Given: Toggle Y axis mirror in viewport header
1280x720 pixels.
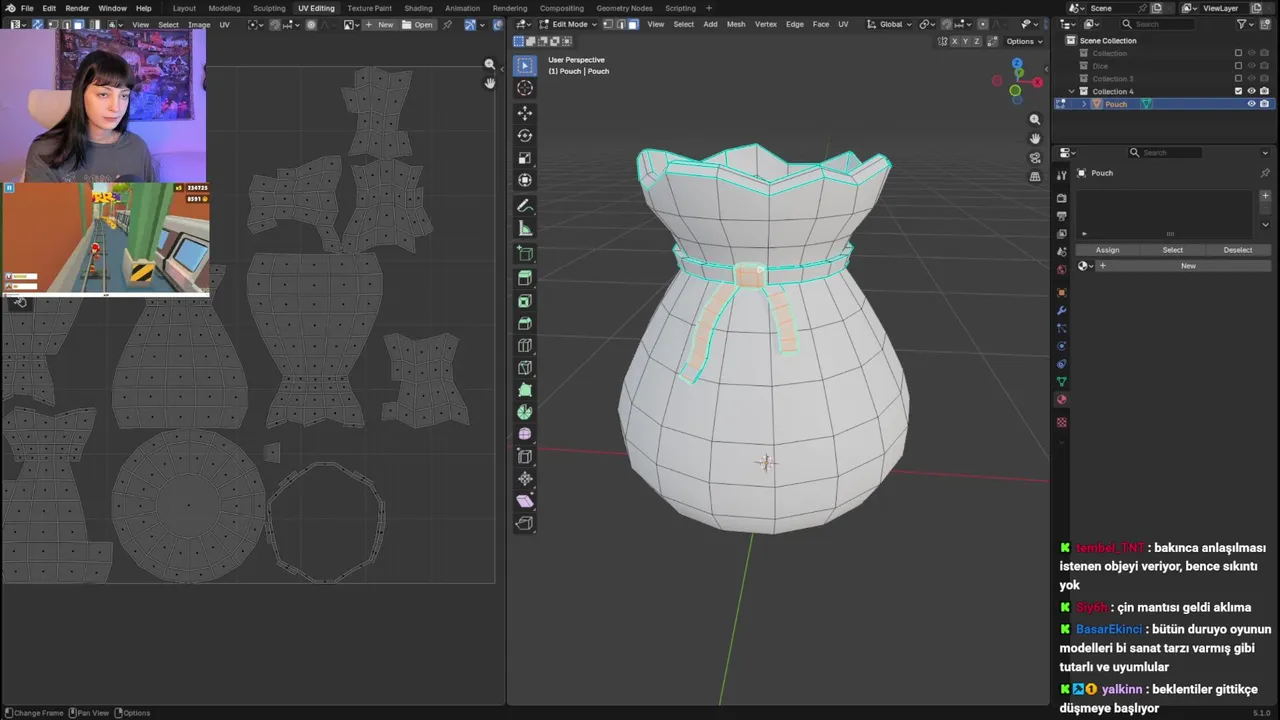Looking at the screenshot, I should [967, 41].
